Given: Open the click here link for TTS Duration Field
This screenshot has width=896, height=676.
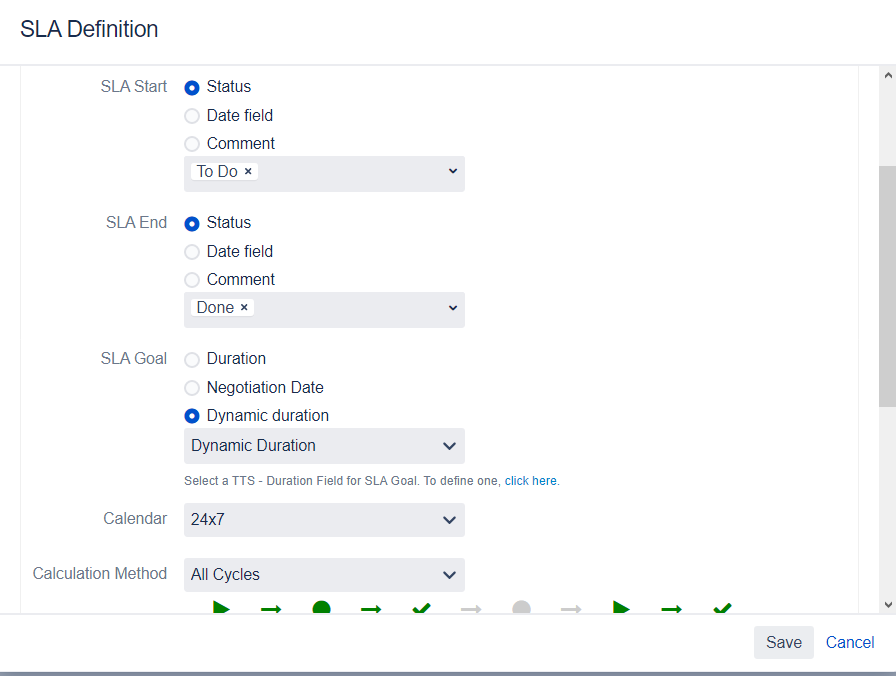Looking at the screenshot, I should click(530, 480).
